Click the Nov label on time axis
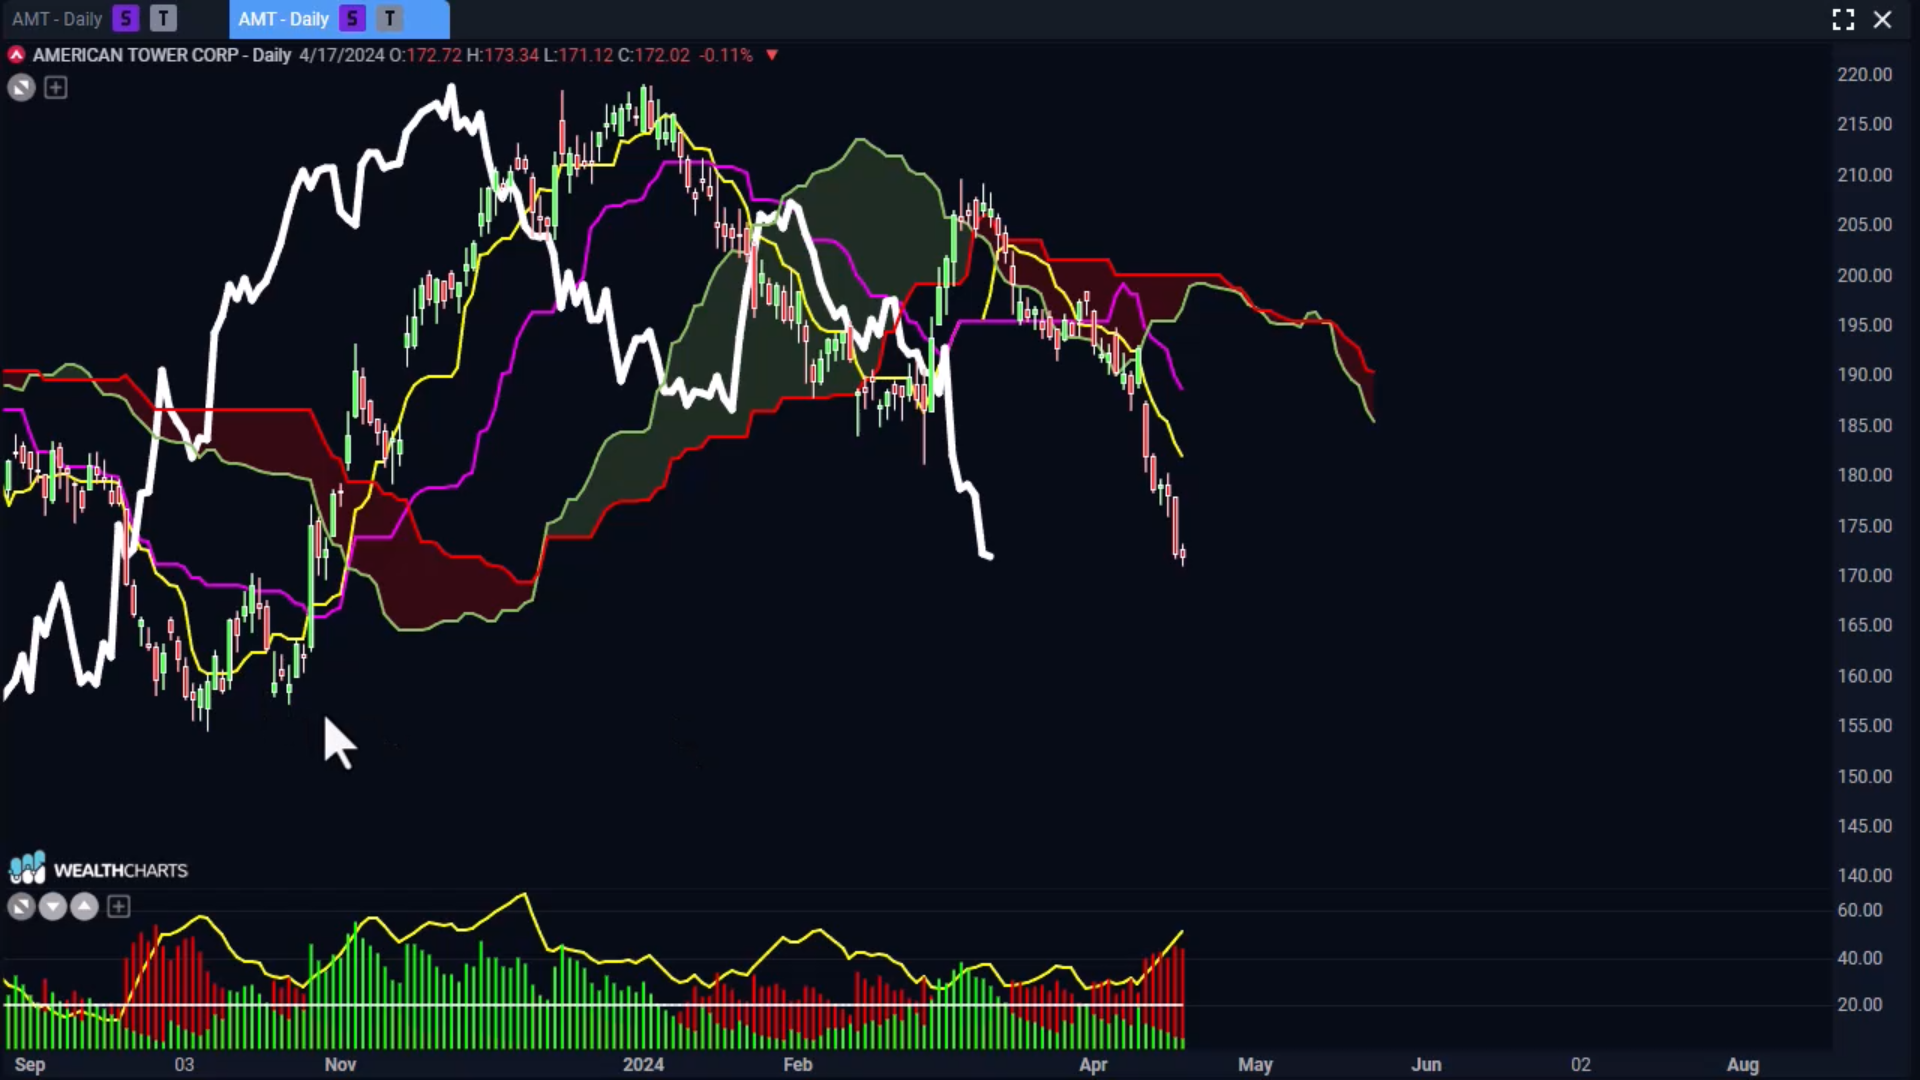Image resolution: width=1920 pixels, height=1080 pixels. [x=340, y=1064]
